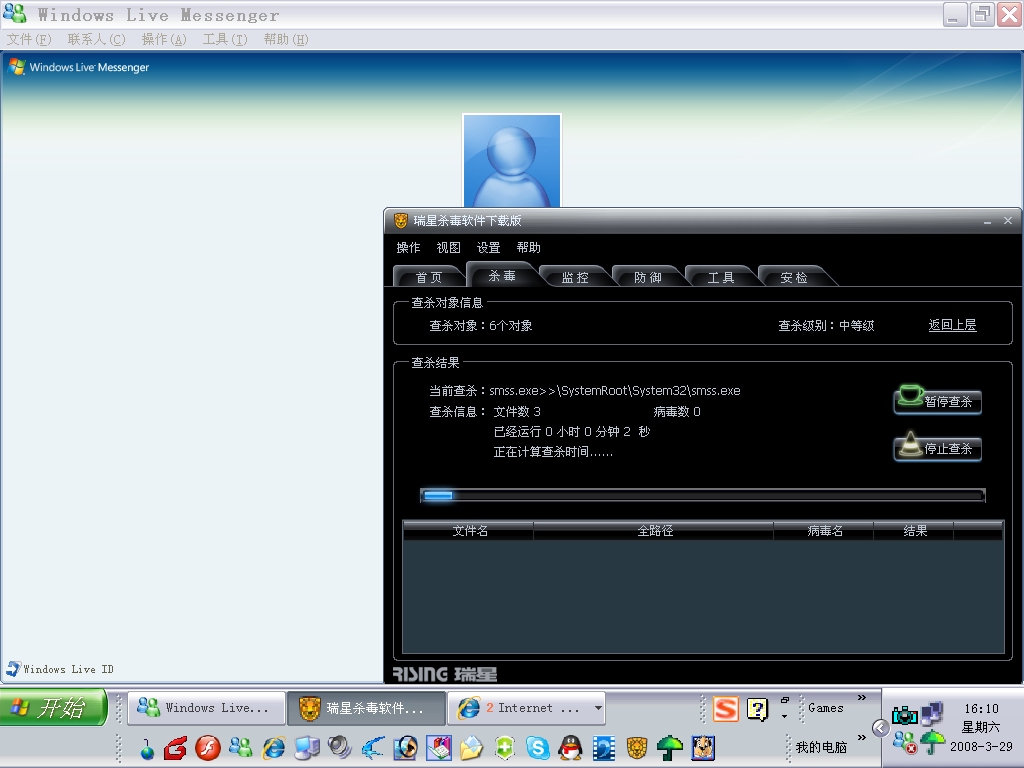Open Messenger 帮助(H) menu

coord(286,39)
